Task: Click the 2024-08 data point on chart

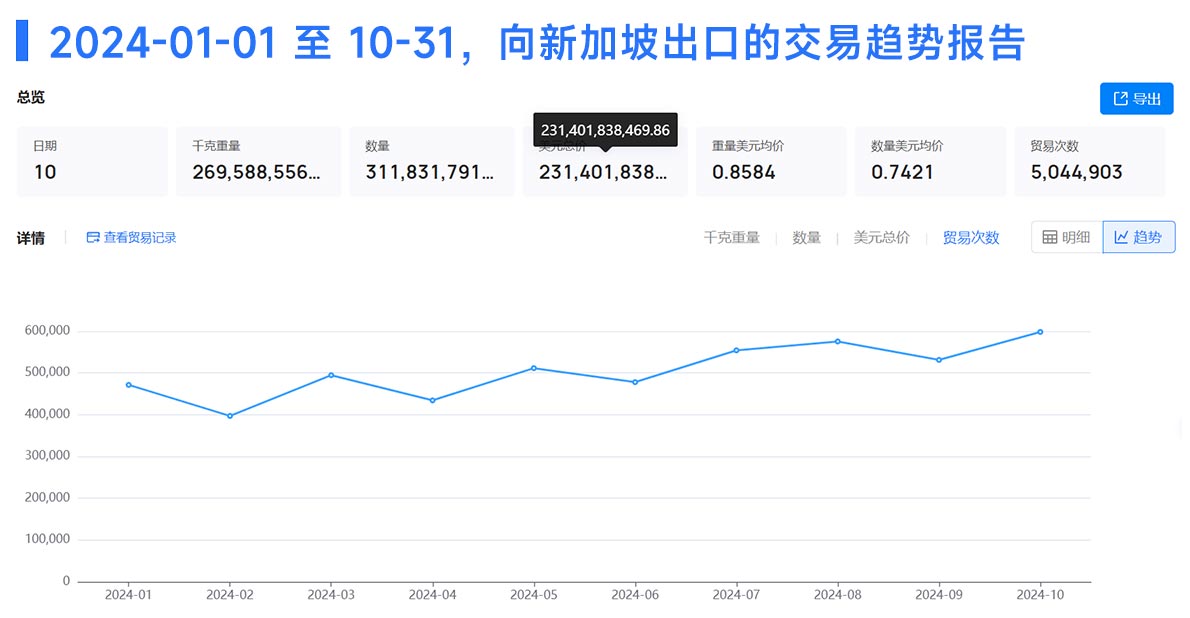Action: 838,342
